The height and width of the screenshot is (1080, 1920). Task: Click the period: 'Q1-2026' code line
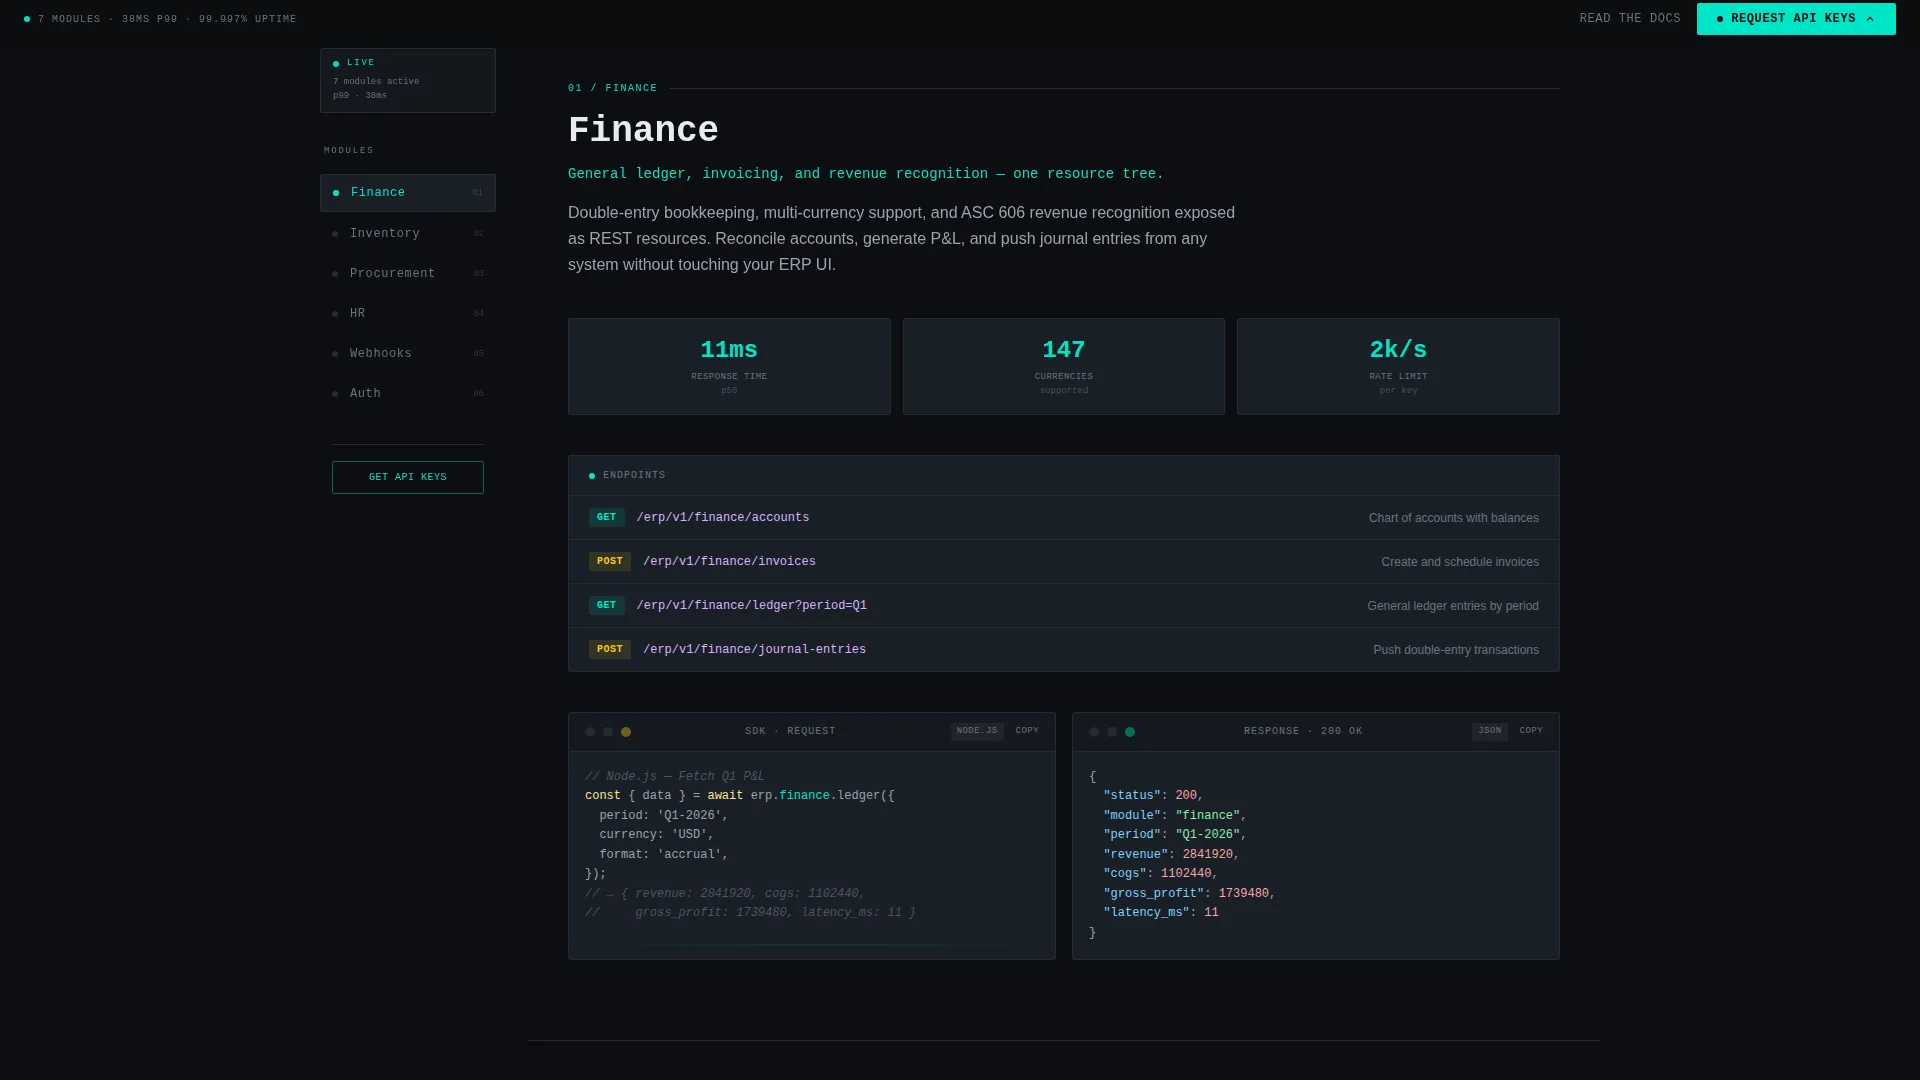pos(663,816)
